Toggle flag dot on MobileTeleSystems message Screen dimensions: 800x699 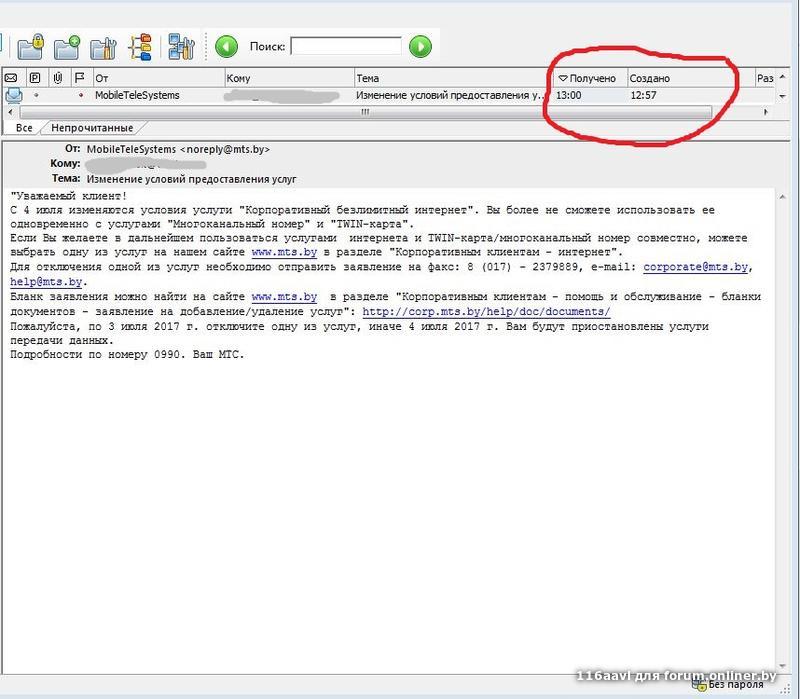81,95
